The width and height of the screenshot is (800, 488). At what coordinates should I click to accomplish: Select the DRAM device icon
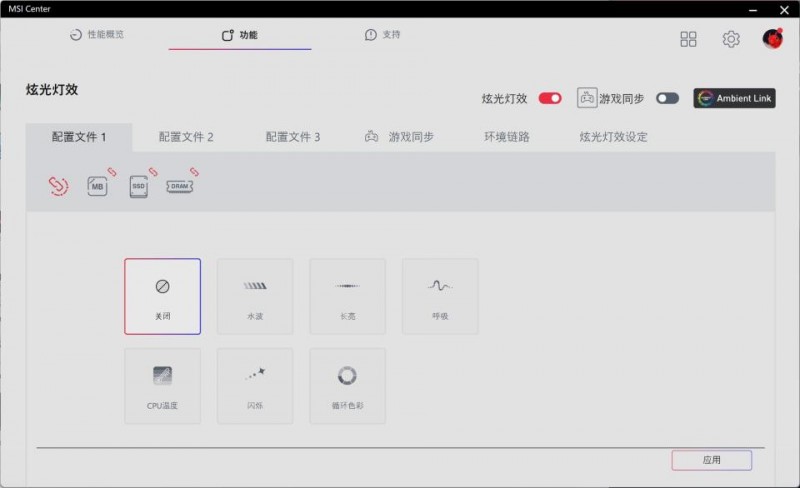click(x=180, y=186)
